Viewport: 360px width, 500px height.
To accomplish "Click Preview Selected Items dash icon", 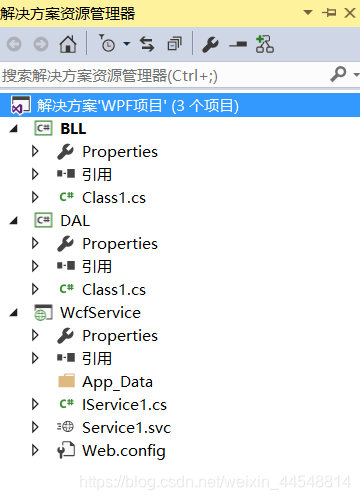I will 238,44.
